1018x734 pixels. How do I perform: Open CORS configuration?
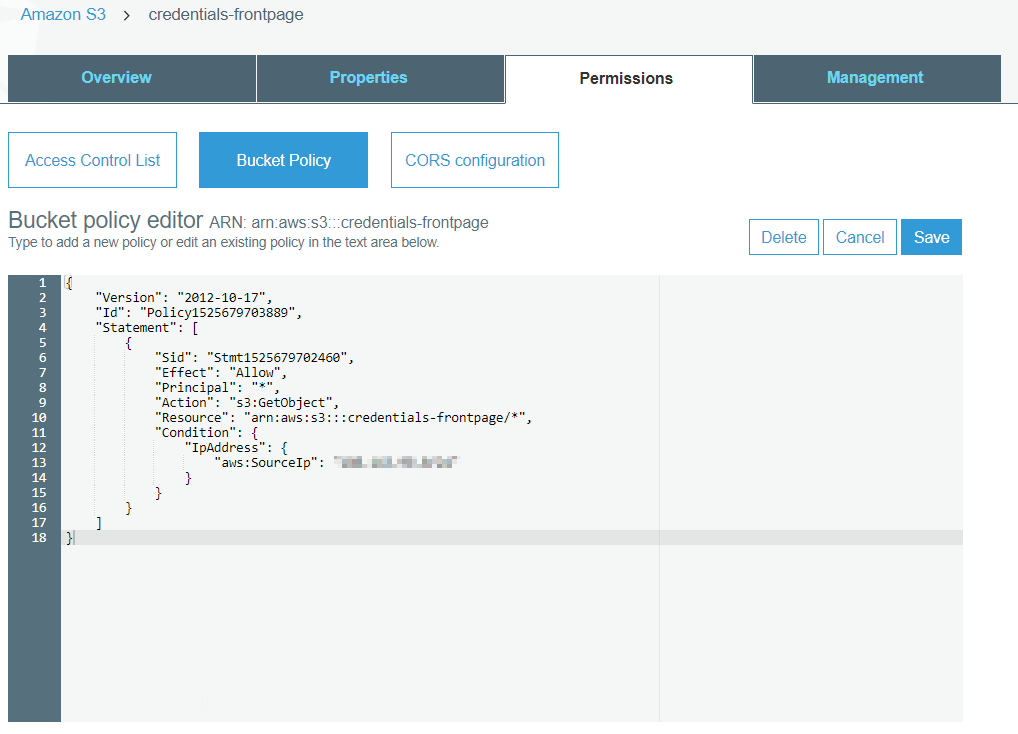click(475, 160)
